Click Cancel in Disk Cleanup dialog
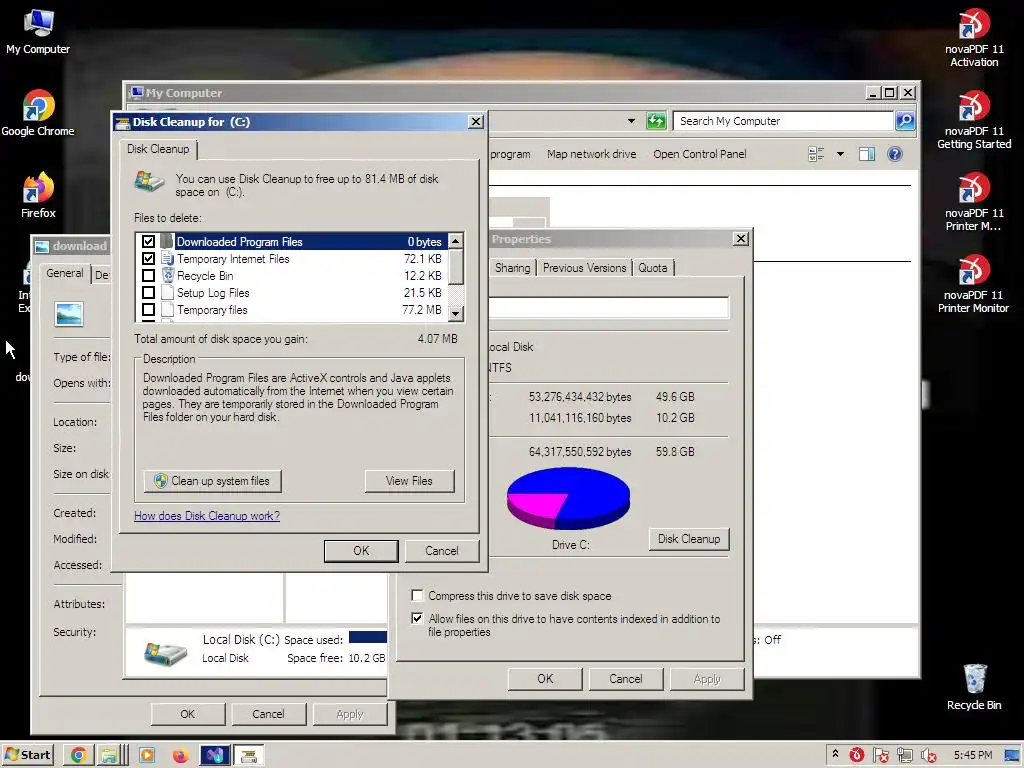 (442, 551)
